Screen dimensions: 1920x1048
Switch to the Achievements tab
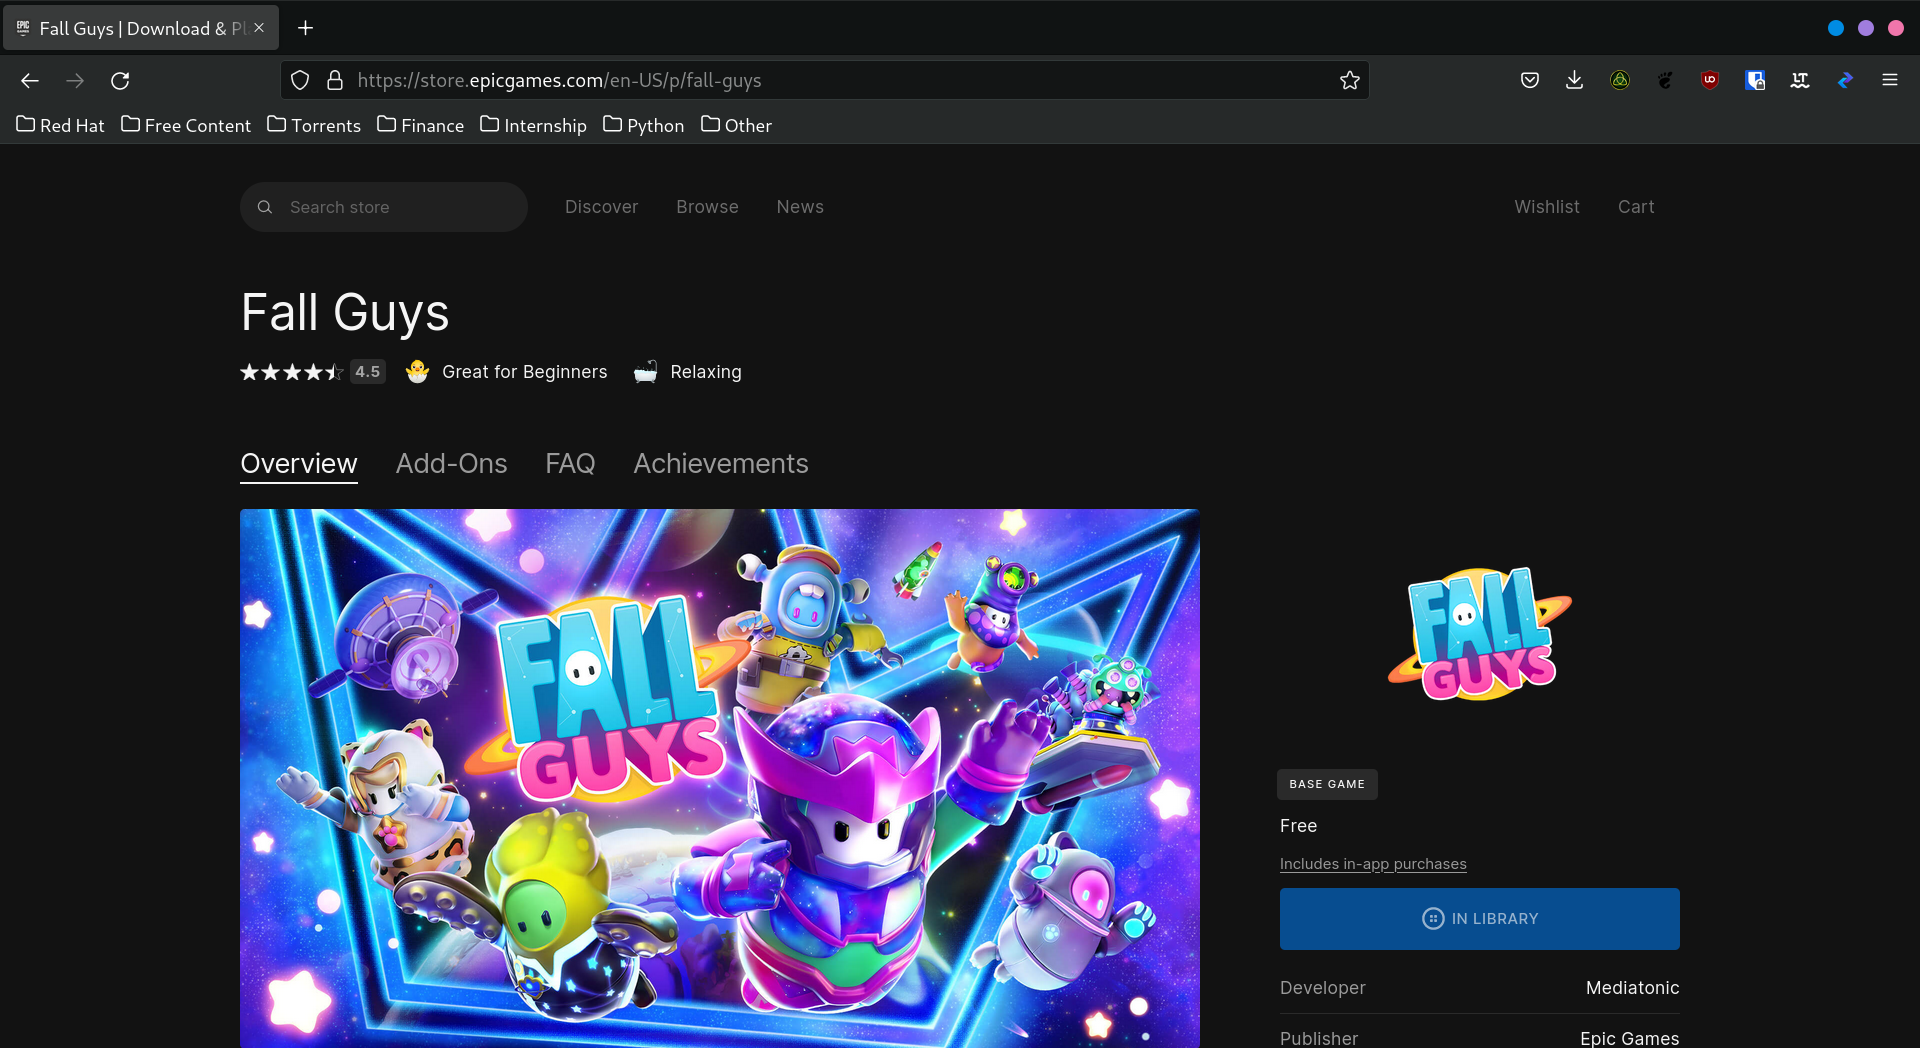pyautogui.click(x=720, y=464)
